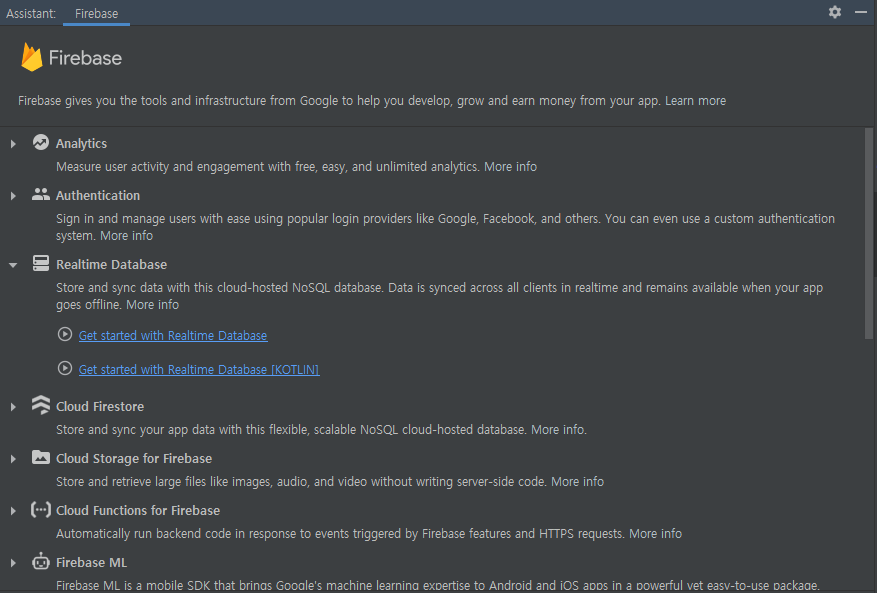Select the Realtime Database heading text
This screenshot has width=877, height=593.
pyautogui.click(x=111, y=265)
